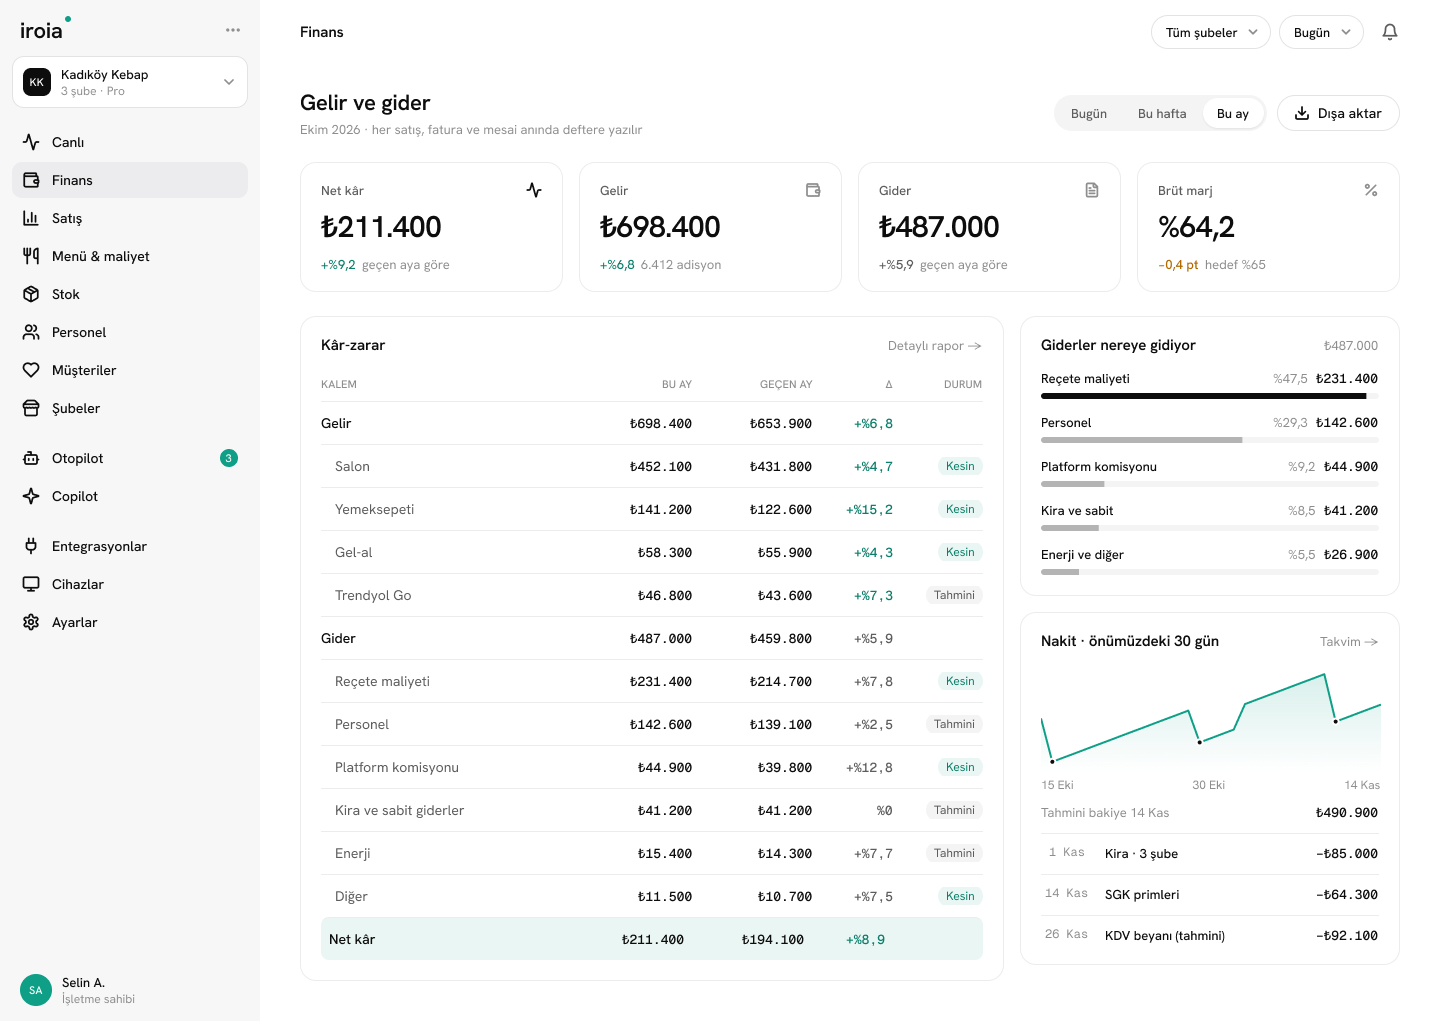Click the Gider card document icon
This screenshot has height=1021, width=1440.
[1092, 190]
